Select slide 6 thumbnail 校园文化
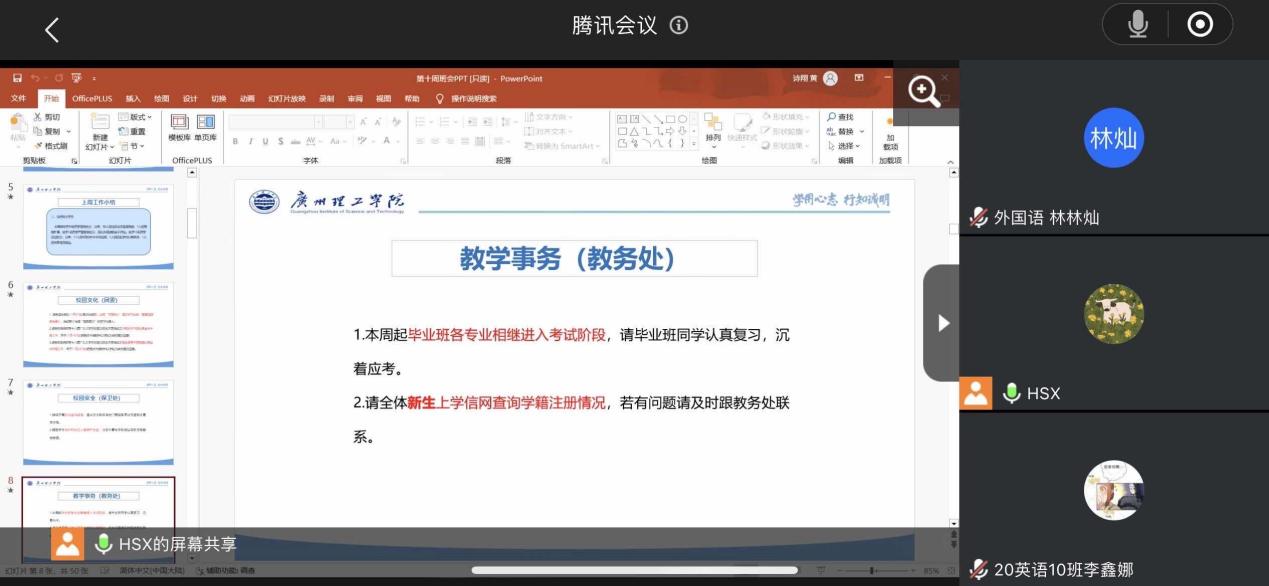This screenshot has height=586, width=1269. (x=98, y=324)
